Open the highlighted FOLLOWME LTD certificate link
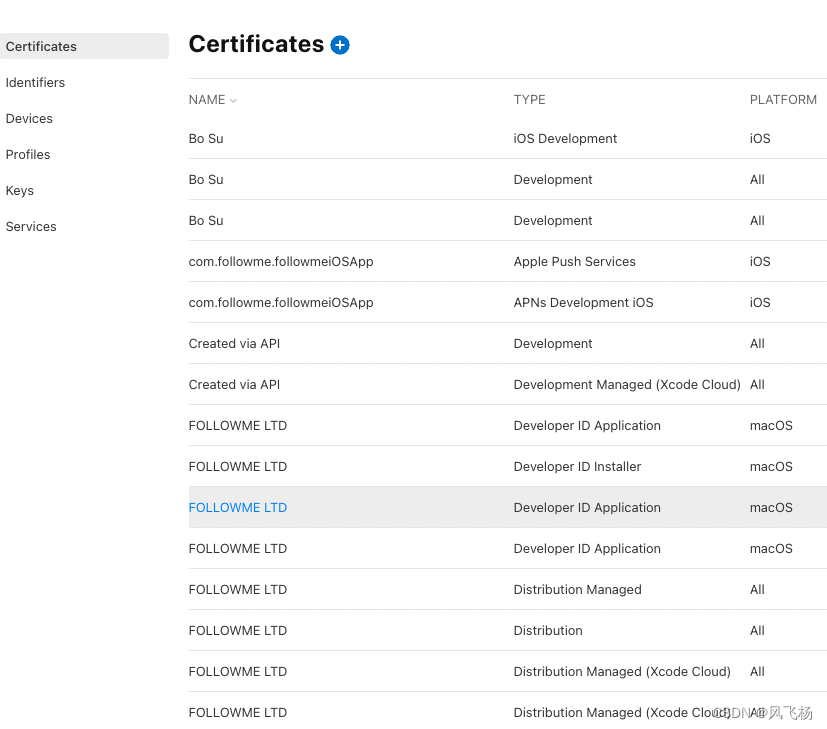This screenshot has height=729, width=827. tap(237, 507)
